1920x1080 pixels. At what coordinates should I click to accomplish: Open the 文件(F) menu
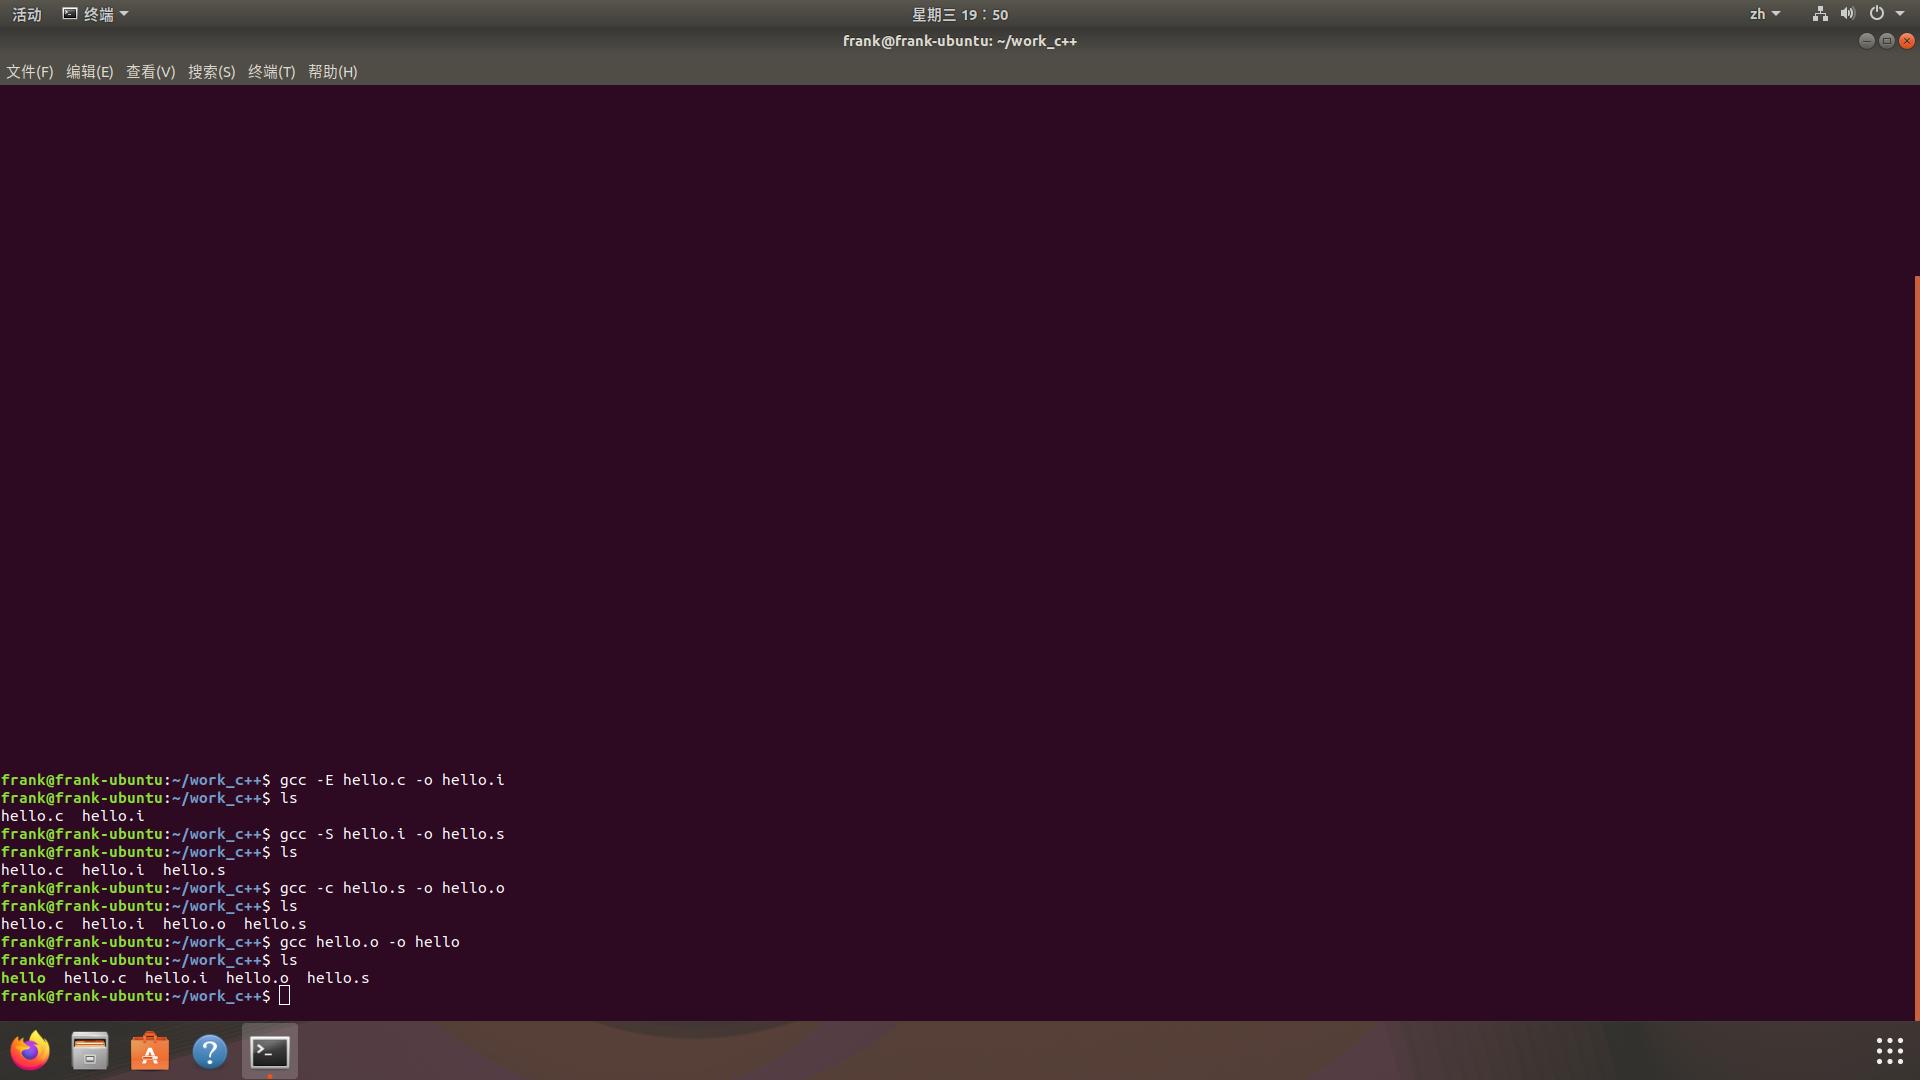[30, 72]
